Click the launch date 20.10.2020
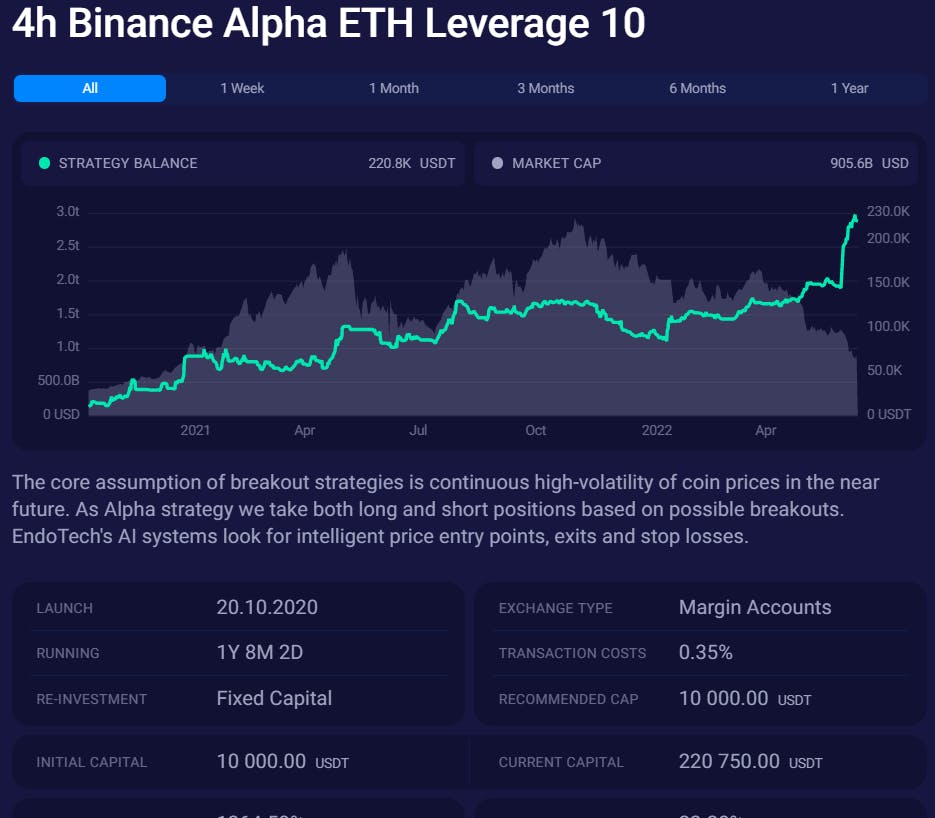935x818 pixels. tap(266, 607)
